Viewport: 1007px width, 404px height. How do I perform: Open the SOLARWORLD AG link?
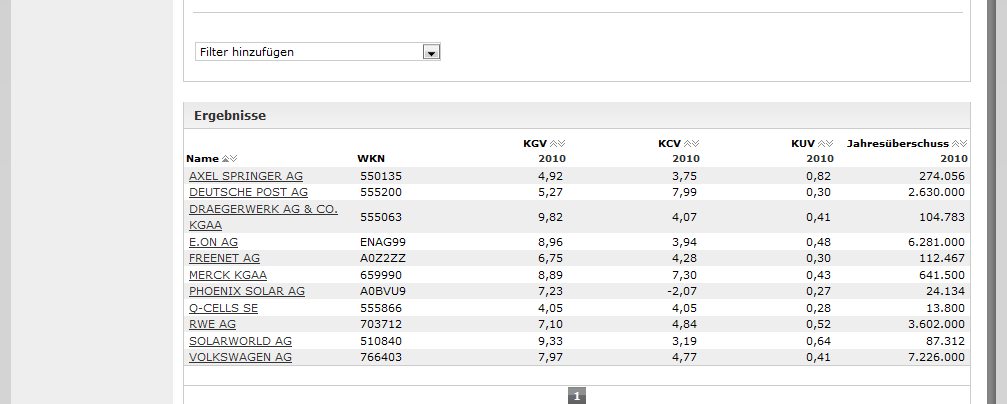tap(240, 341)
